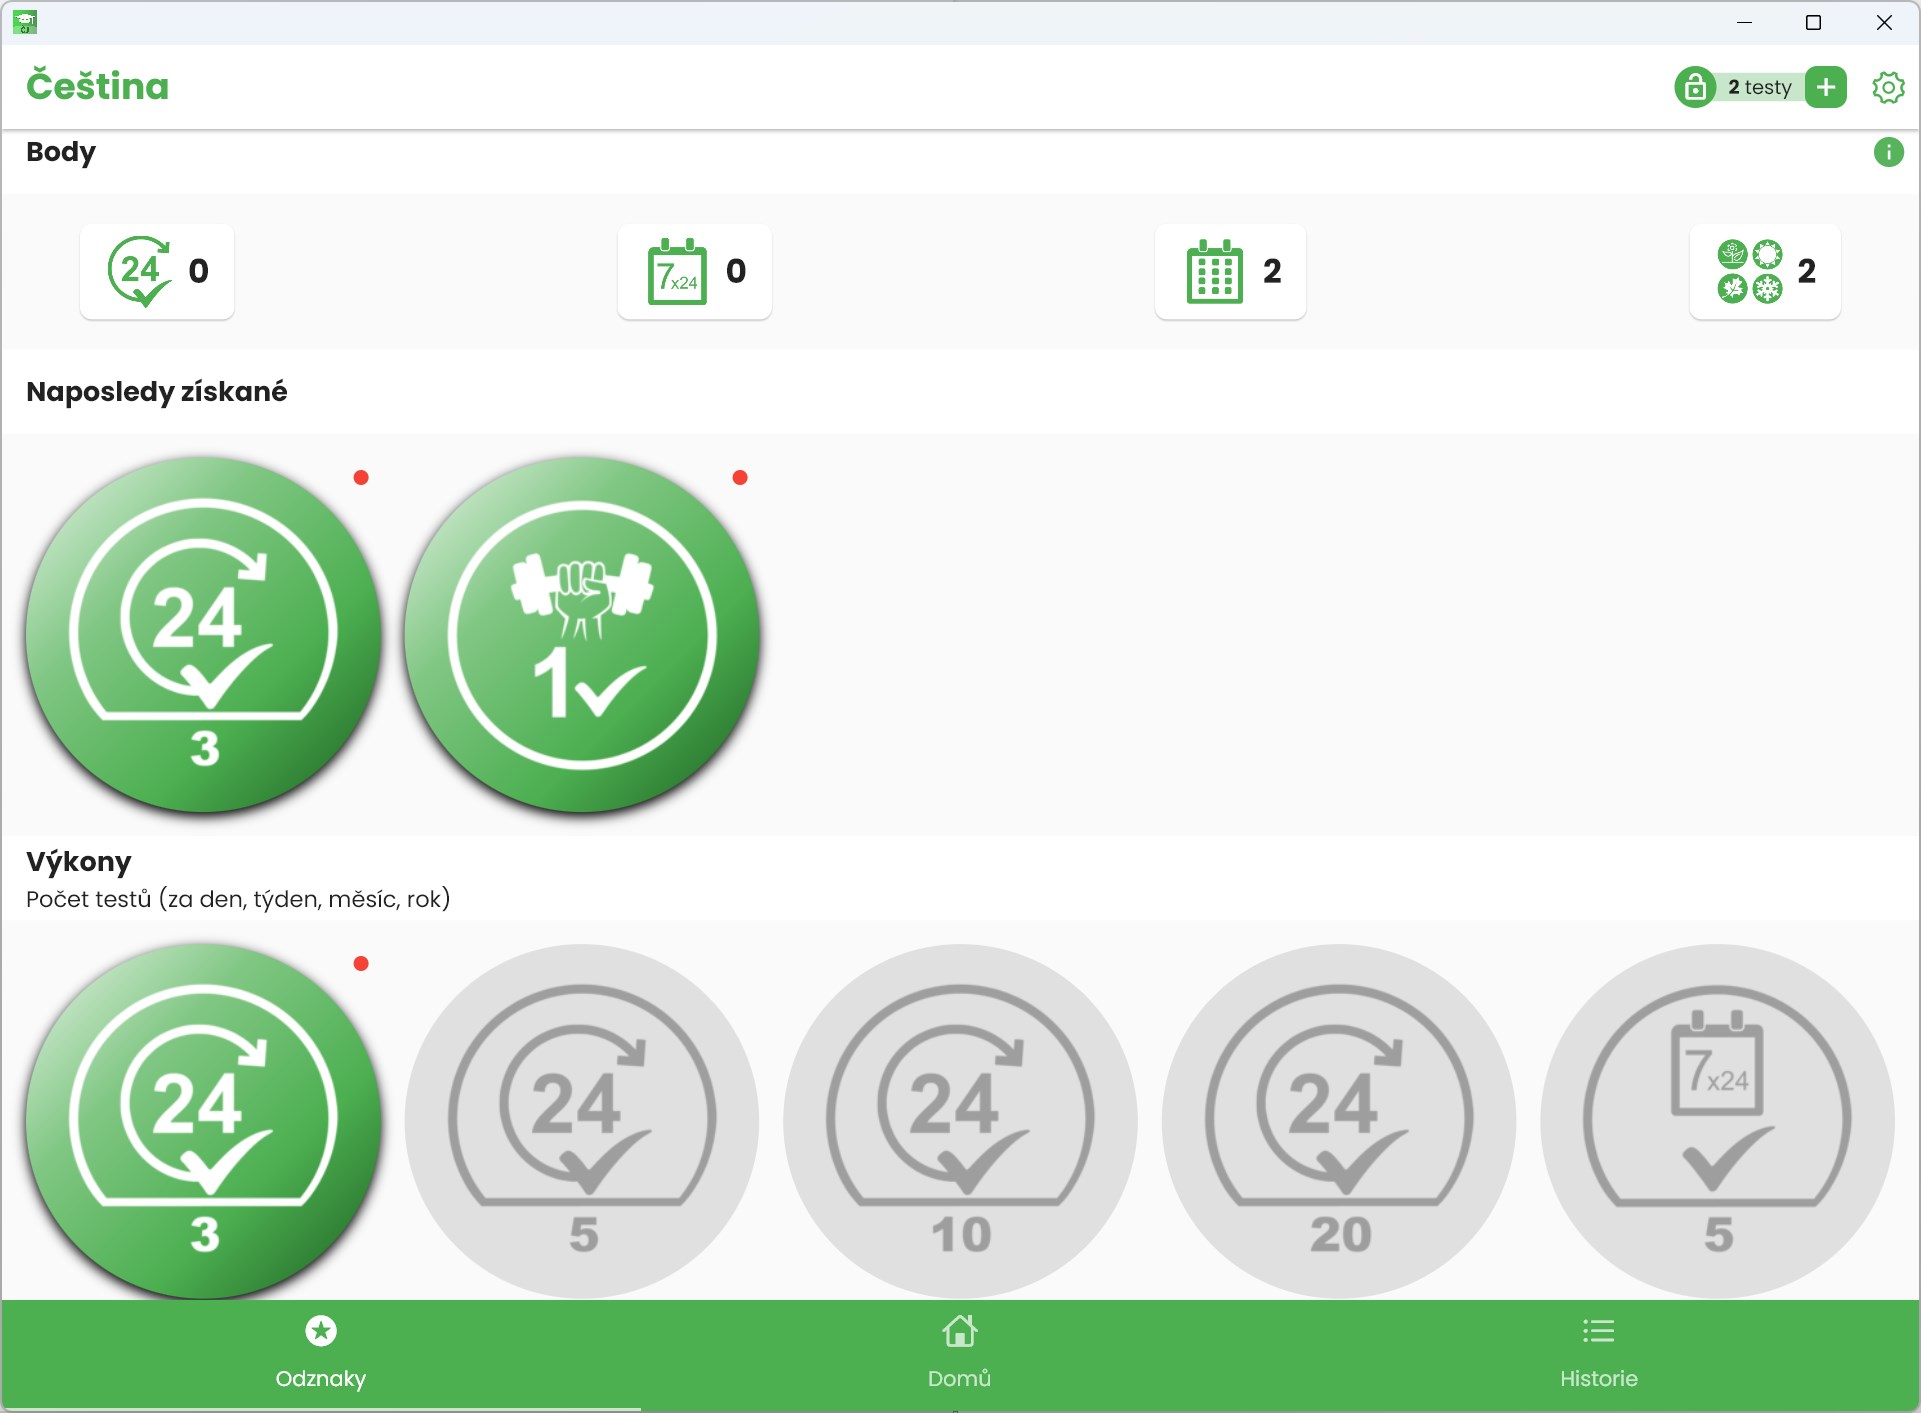
Task: Click the Čeština app title
Action: click(x=97, y=86)
